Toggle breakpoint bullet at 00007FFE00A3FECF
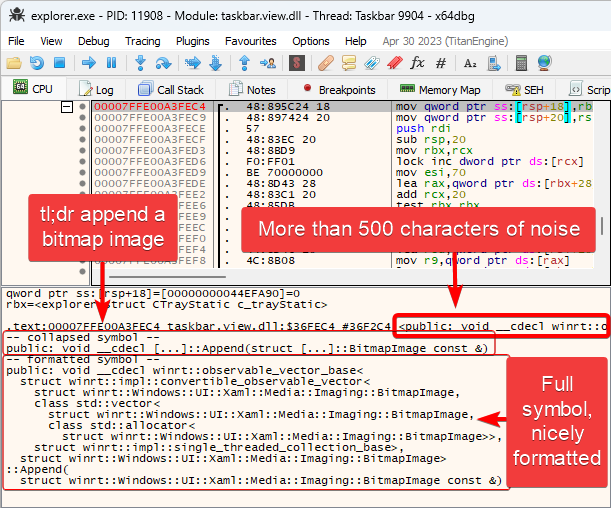Image resolution: width=611 pixels, height=508 pixels. [x=82, y=139]
